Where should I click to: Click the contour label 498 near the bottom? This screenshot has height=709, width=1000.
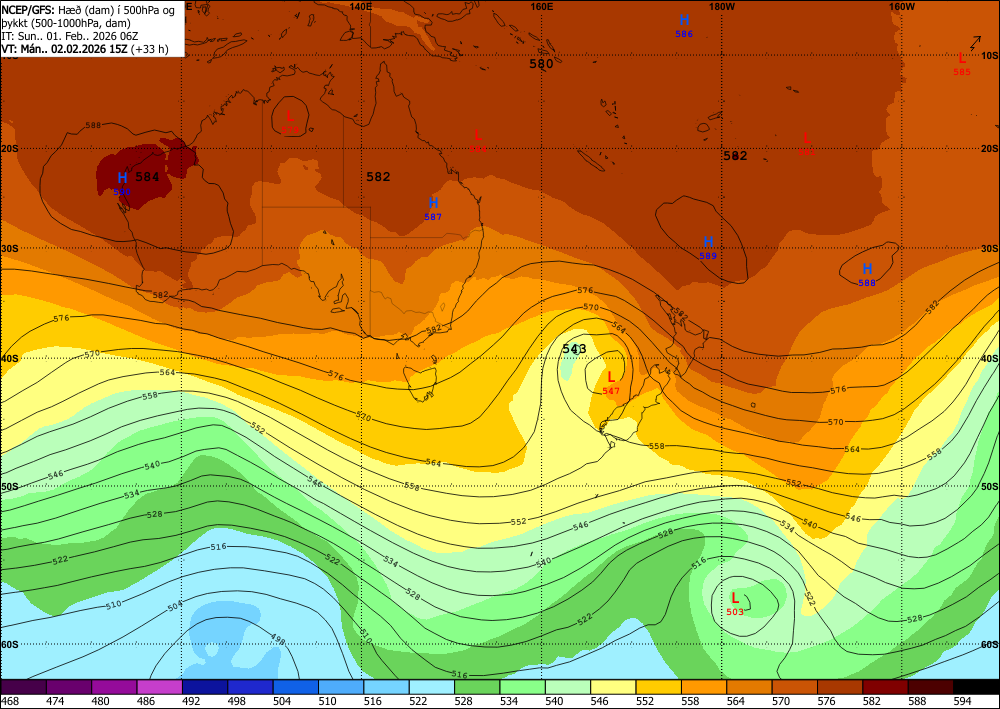coord(277,639)
